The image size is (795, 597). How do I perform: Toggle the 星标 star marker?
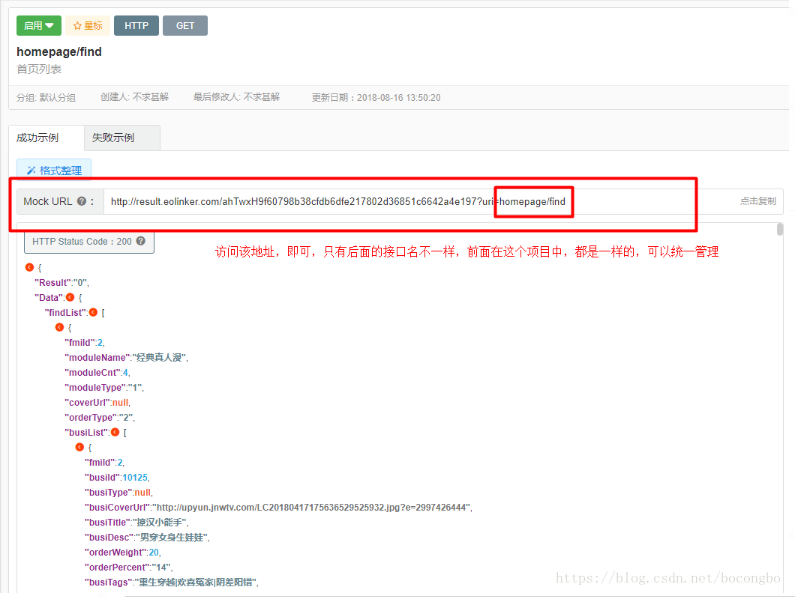click(x=88, y=25)
